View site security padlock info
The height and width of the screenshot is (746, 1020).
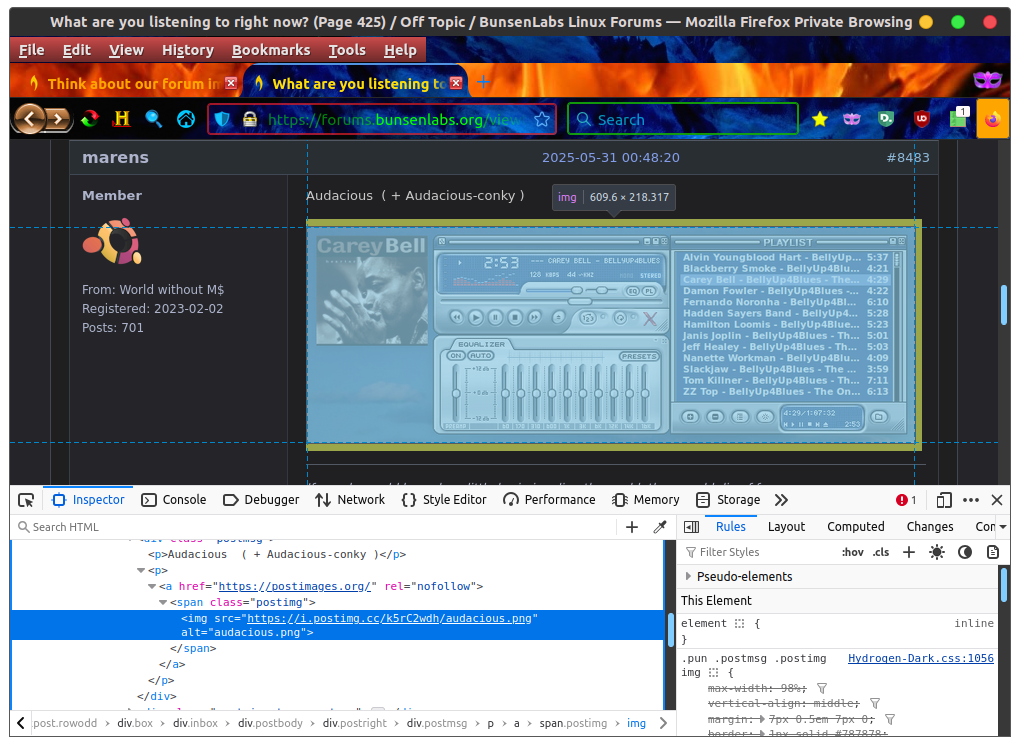(250, 119)
